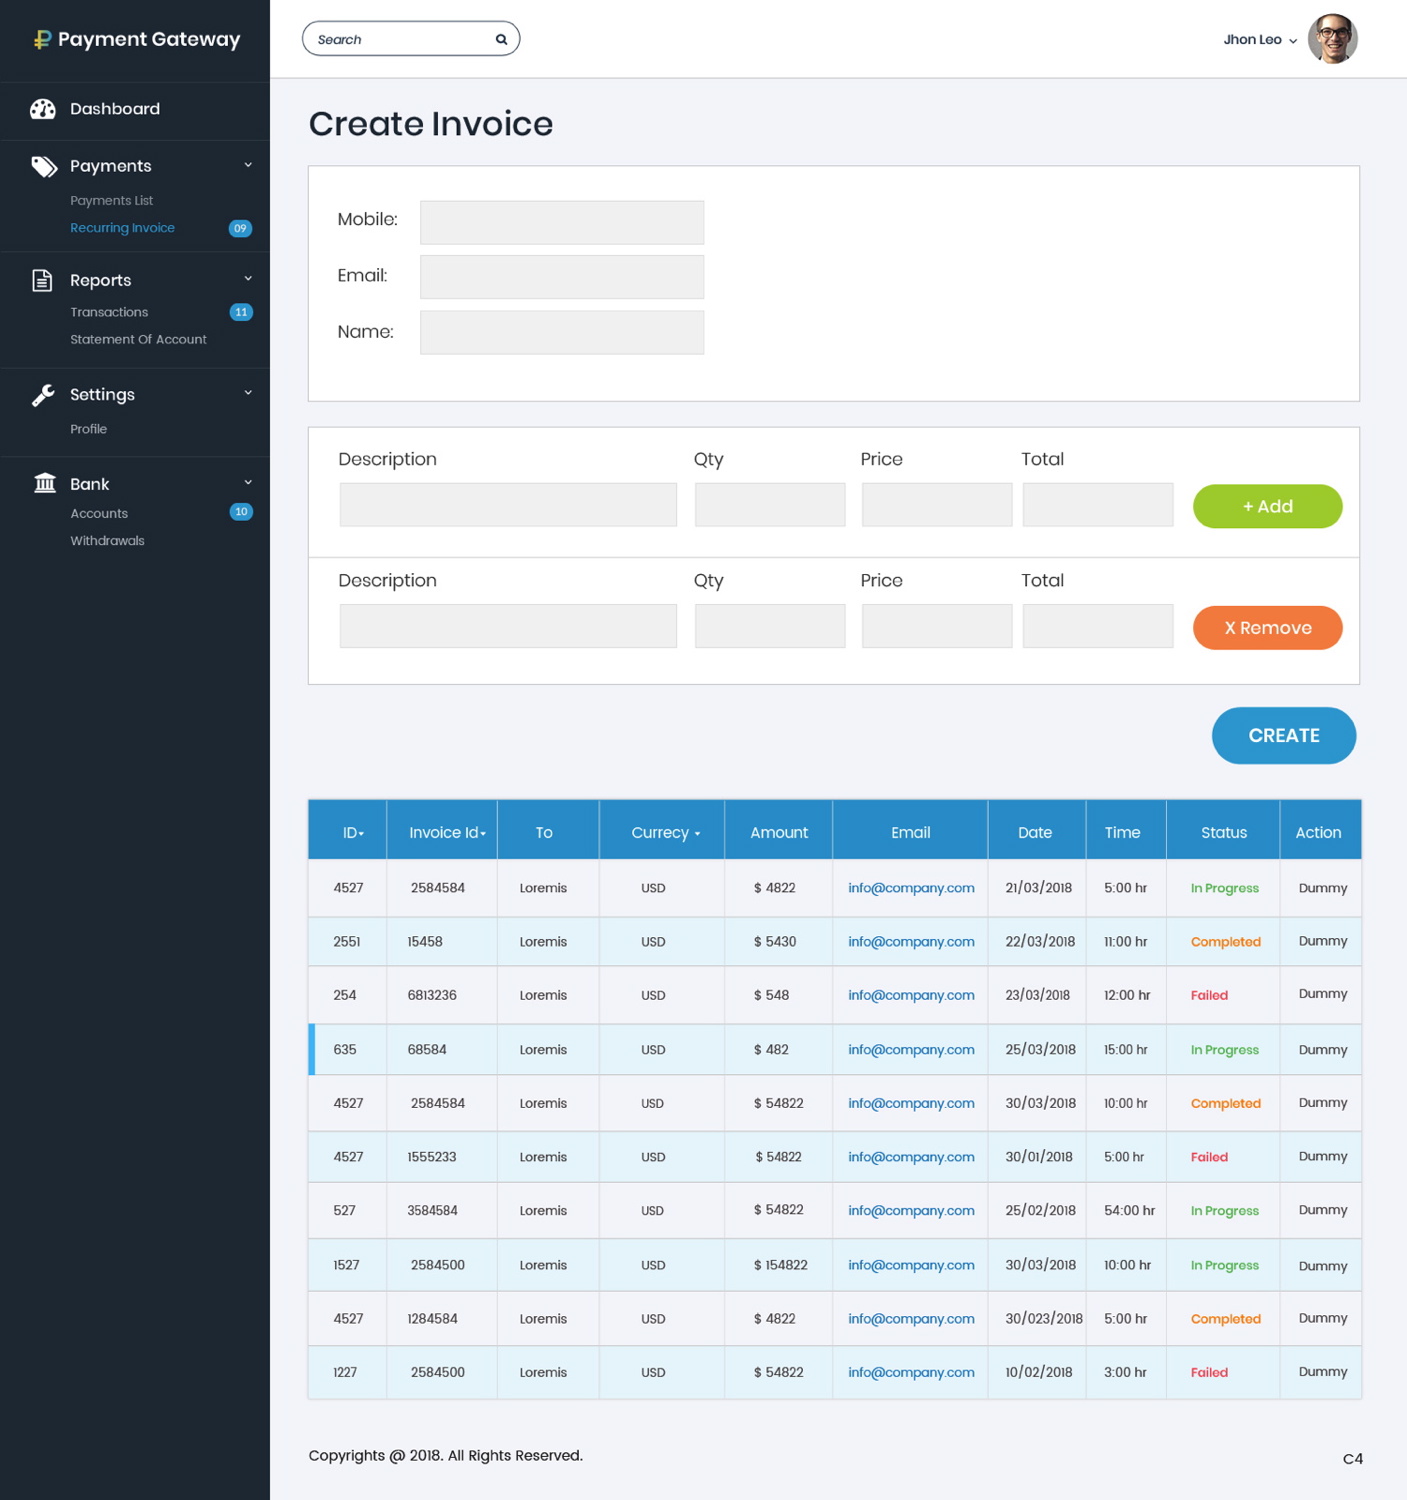
Task: Click the Settings wrench icon
Action: click(x=43, y=395)
